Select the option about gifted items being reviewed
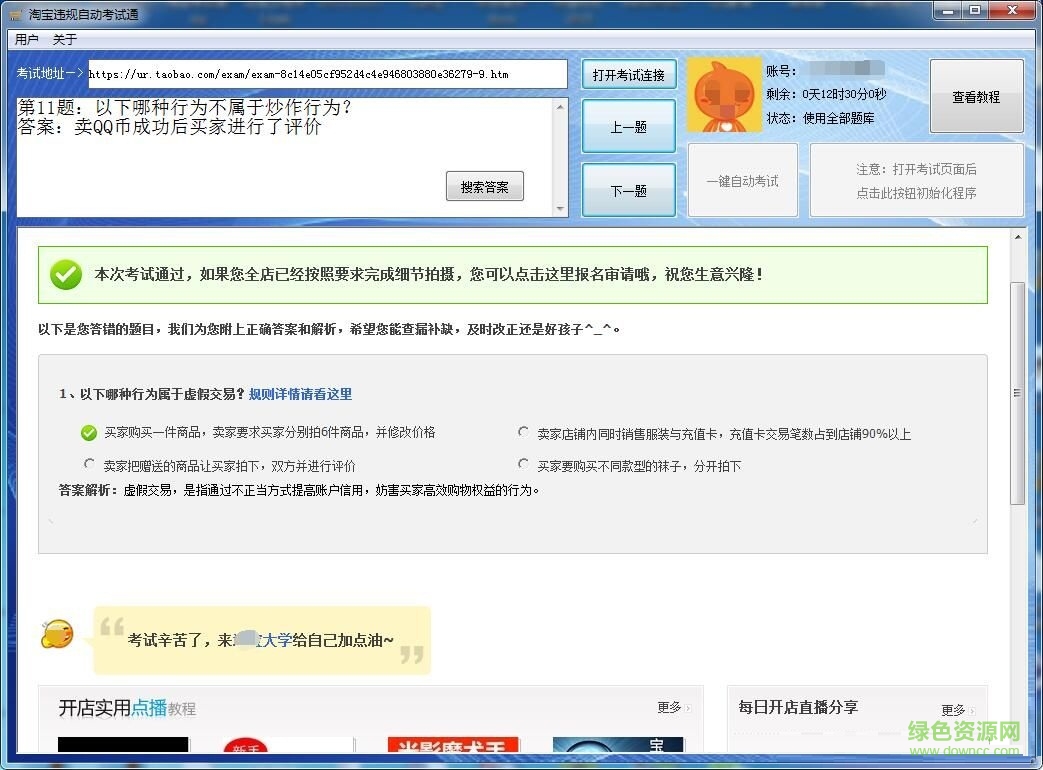This screenshot has width=1043, height=770. tap(89, 464)
